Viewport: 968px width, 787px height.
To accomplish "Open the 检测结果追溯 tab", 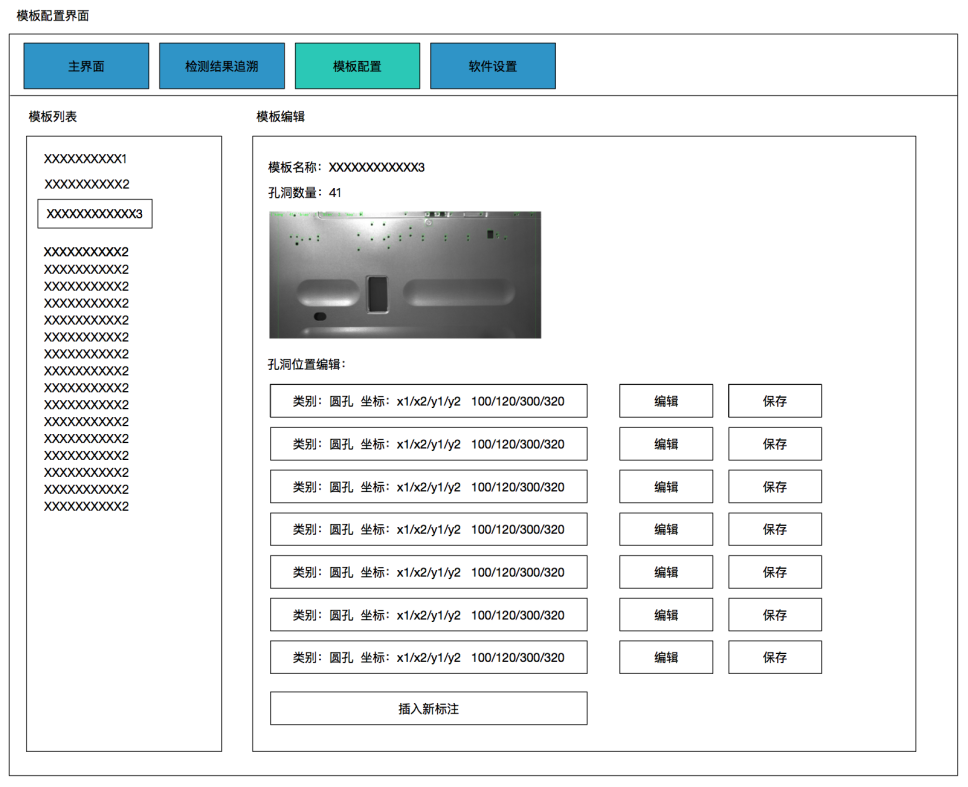I will tap(221, 66).
